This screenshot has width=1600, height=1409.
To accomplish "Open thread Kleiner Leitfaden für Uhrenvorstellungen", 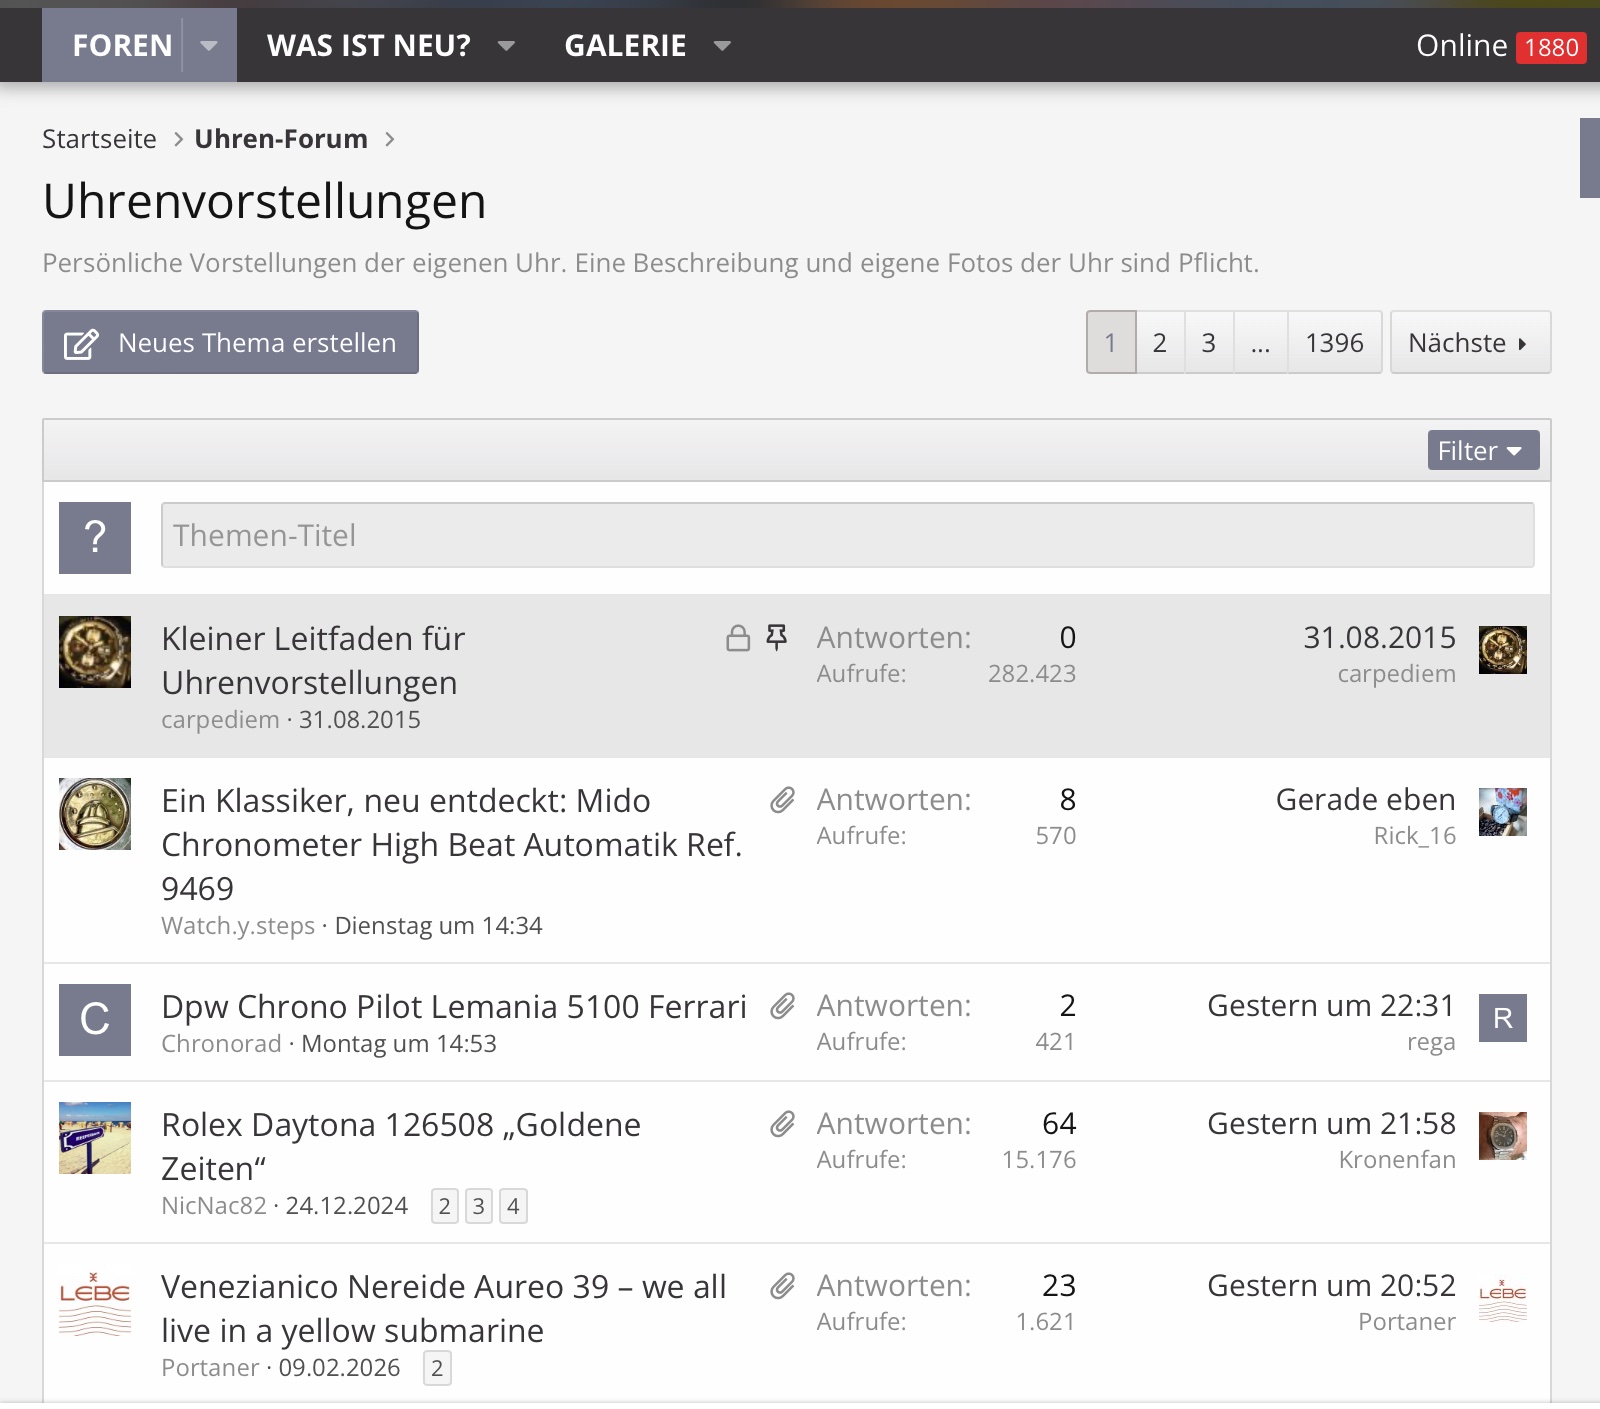I will [313, 660].
